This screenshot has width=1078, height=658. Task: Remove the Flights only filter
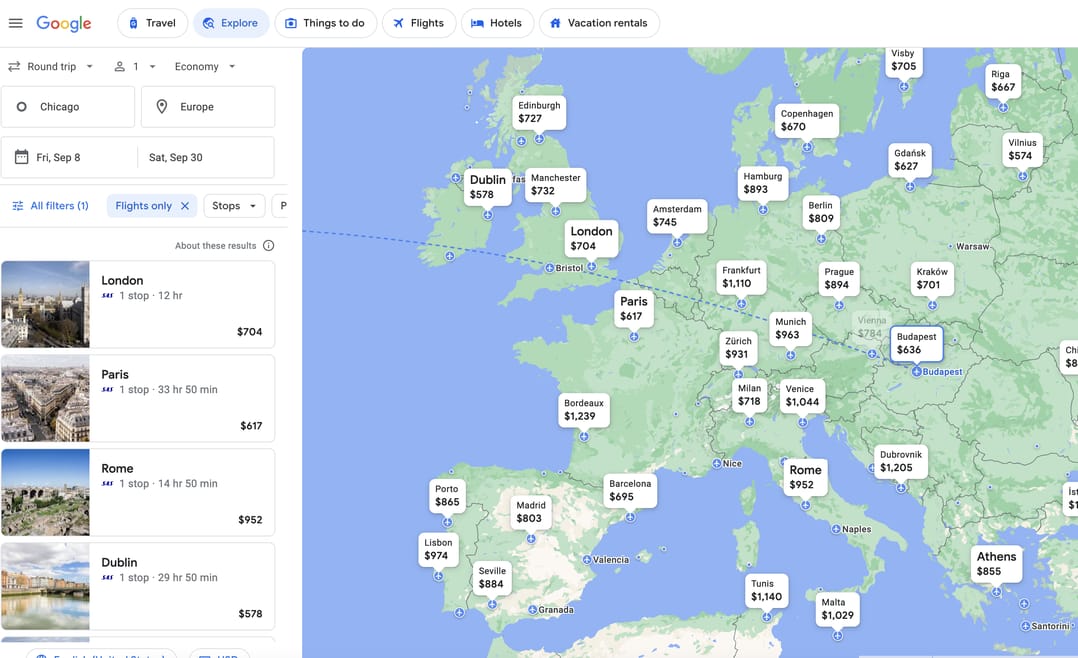pyautogui.click(x=185, y=206)
